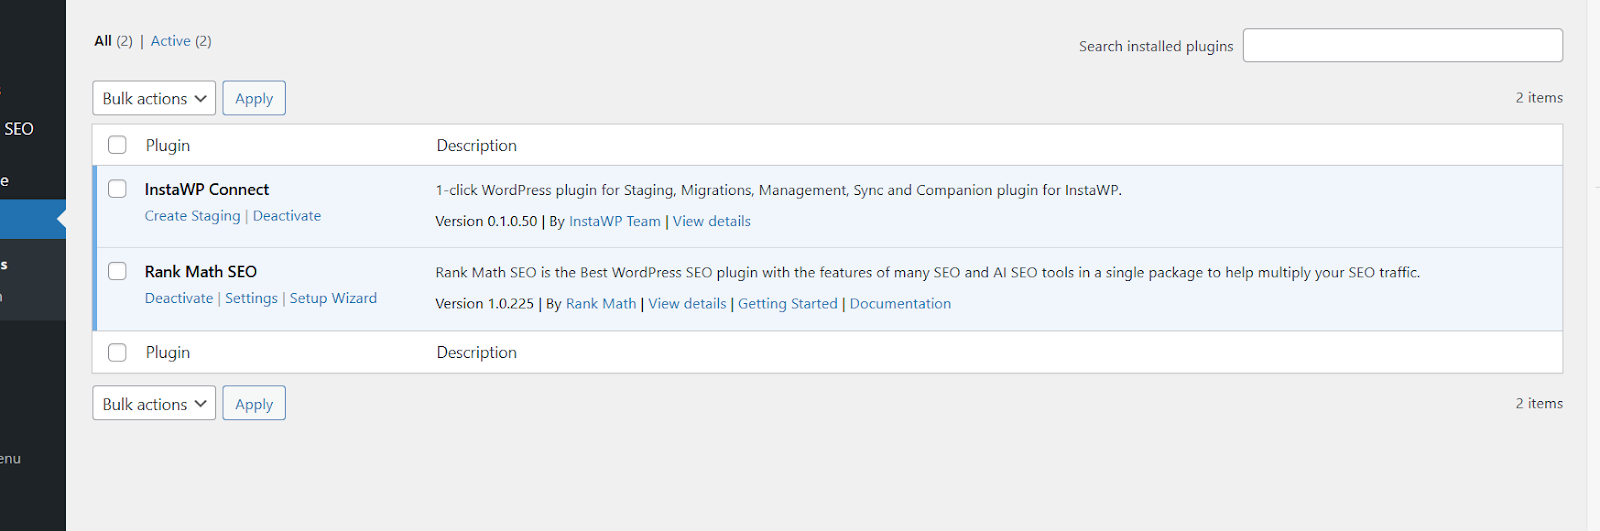Open the InstaWP Team author link
1600x531 pixels.
615,221
